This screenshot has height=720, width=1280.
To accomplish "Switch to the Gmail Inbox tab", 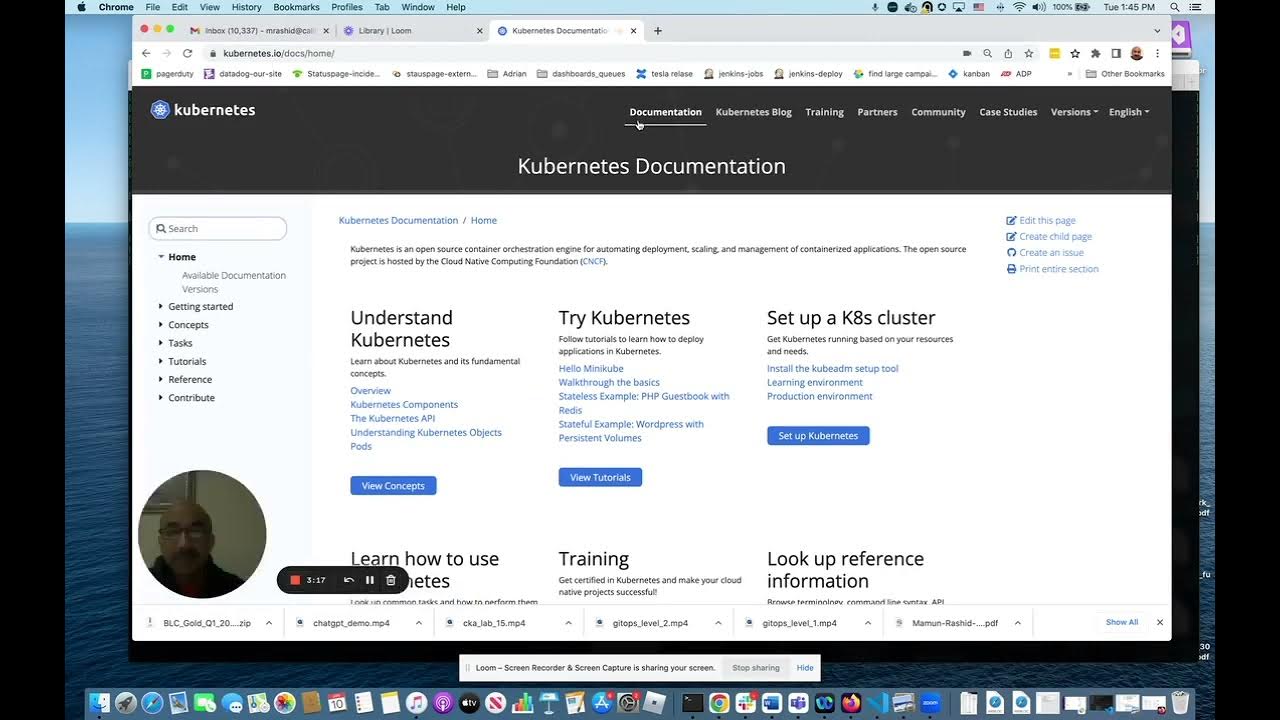I will 258,31.
